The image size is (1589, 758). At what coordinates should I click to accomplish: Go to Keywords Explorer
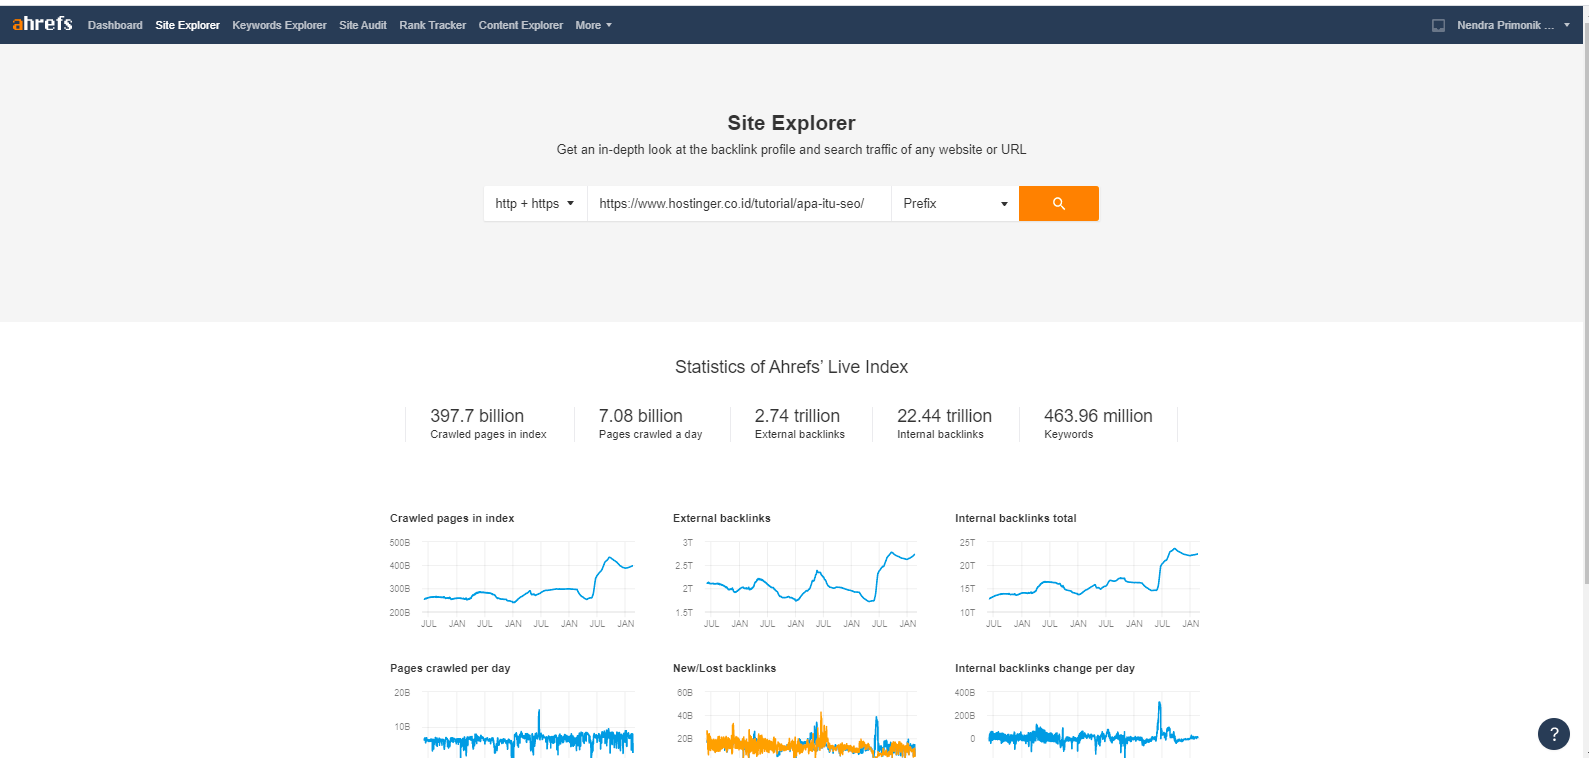[x=279, y=25]
